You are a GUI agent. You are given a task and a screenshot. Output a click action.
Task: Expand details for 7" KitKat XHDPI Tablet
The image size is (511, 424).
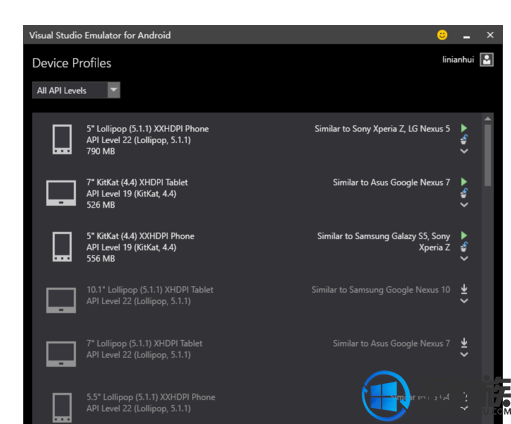click(464, 205)
